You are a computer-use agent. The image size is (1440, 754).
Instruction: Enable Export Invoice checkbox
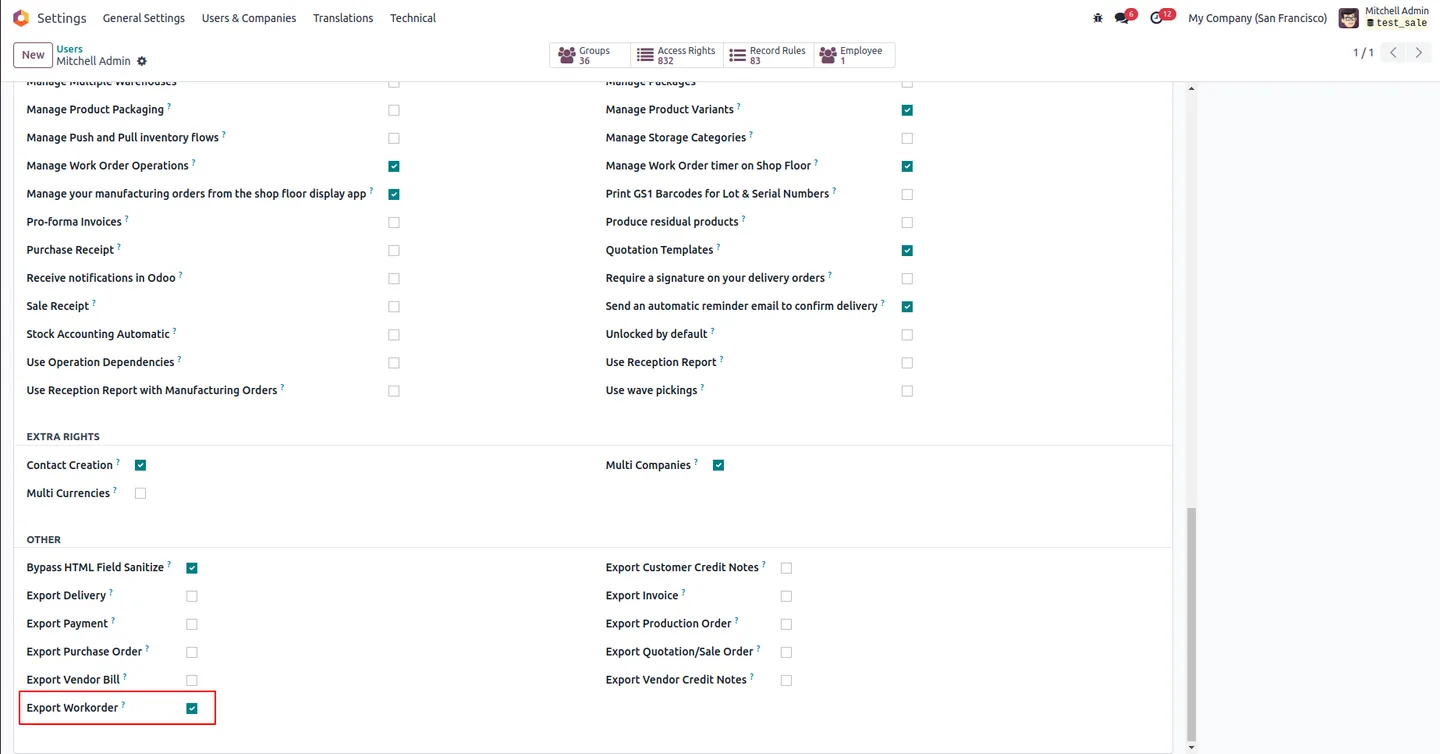[x=786, y=596]
